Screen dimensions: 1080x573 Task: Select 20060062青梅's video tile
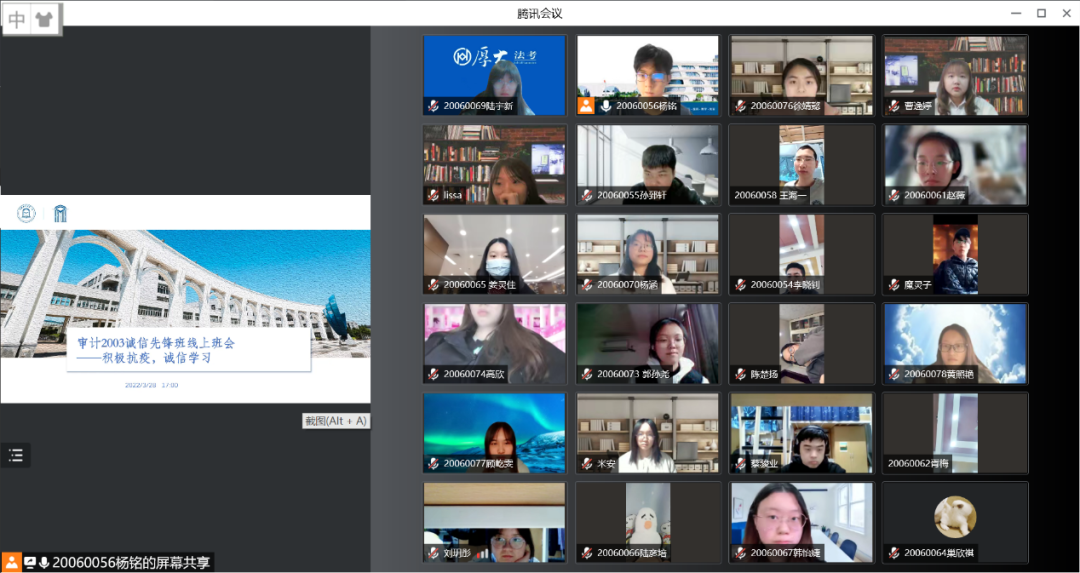(955, 433)
